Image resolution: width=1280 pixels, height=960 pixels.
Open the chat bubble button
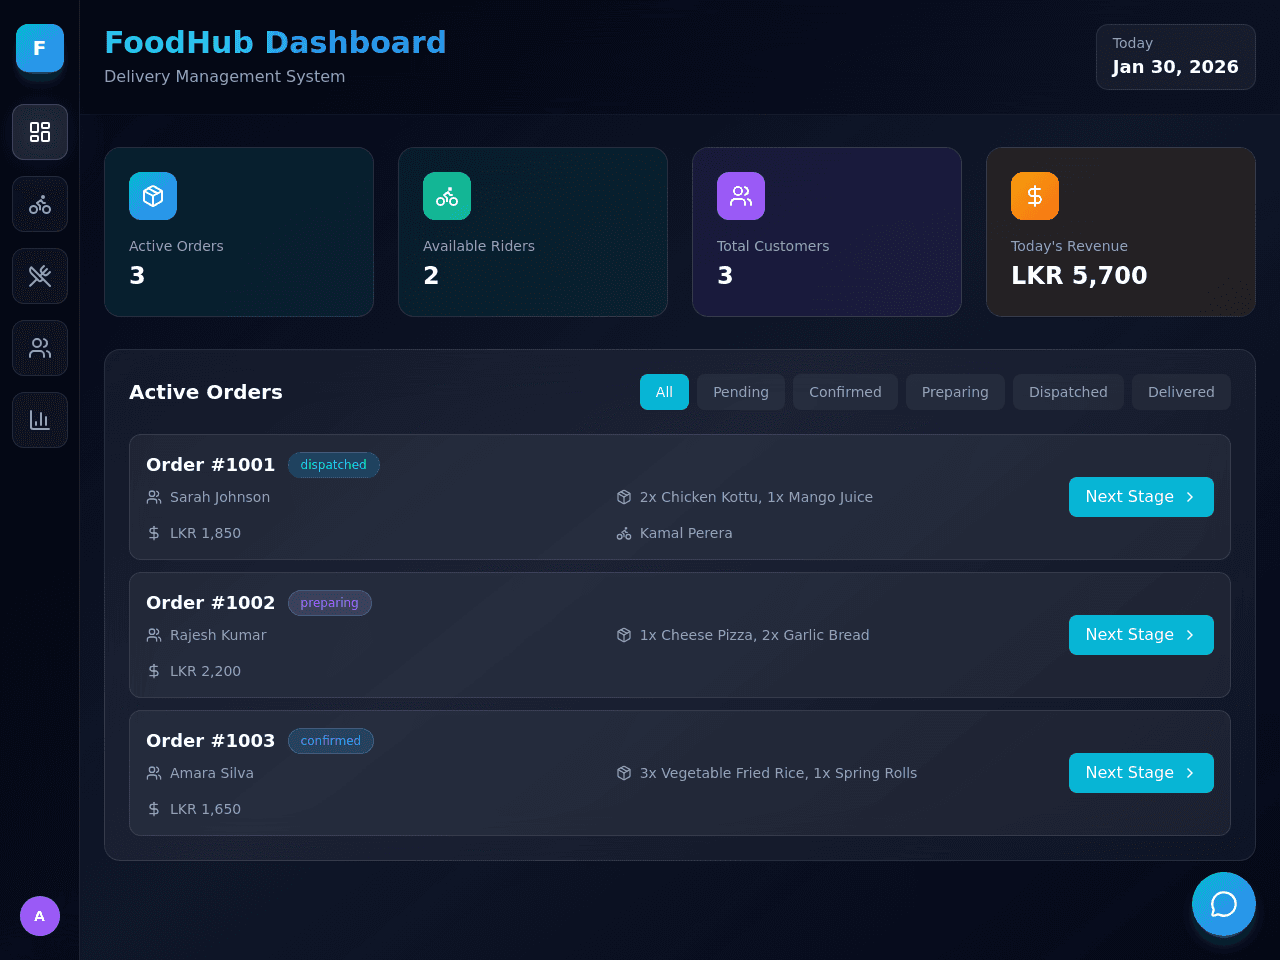point(1224,904)
